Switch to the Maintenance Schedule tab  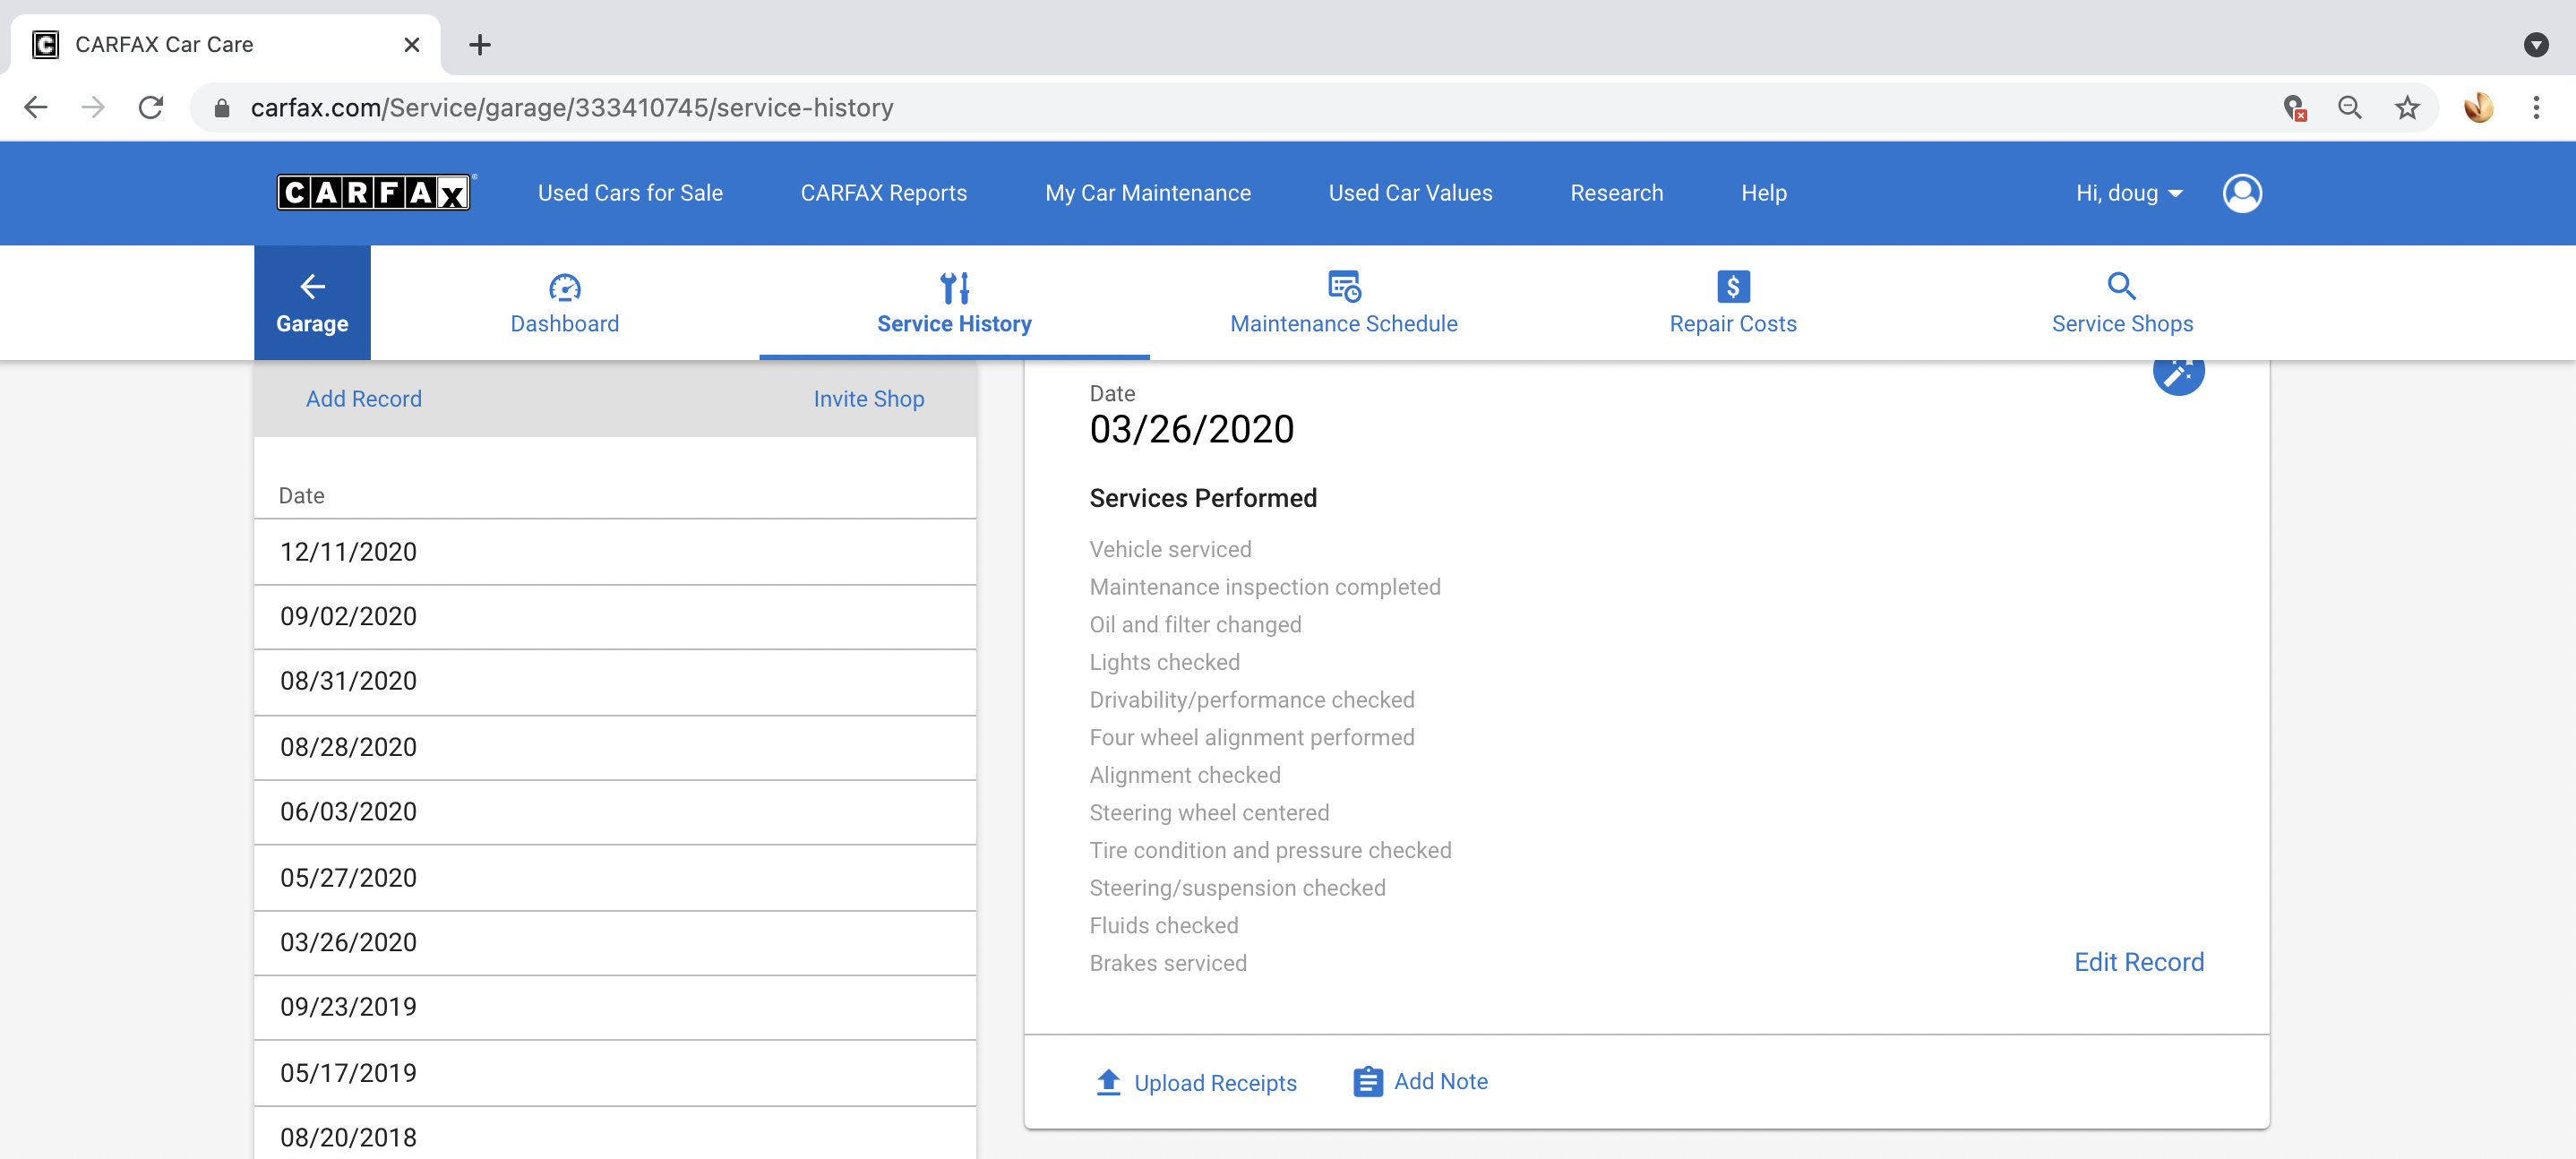point(1344,302)
